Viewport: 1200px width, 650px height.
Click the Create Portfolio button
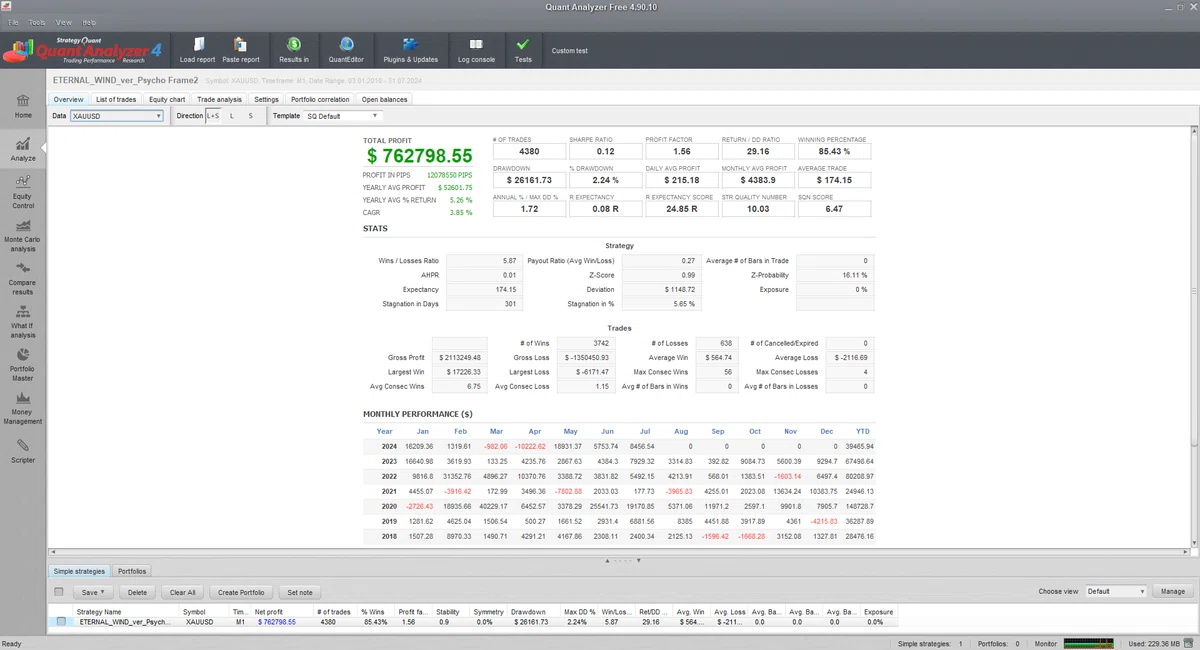[241, 592]
